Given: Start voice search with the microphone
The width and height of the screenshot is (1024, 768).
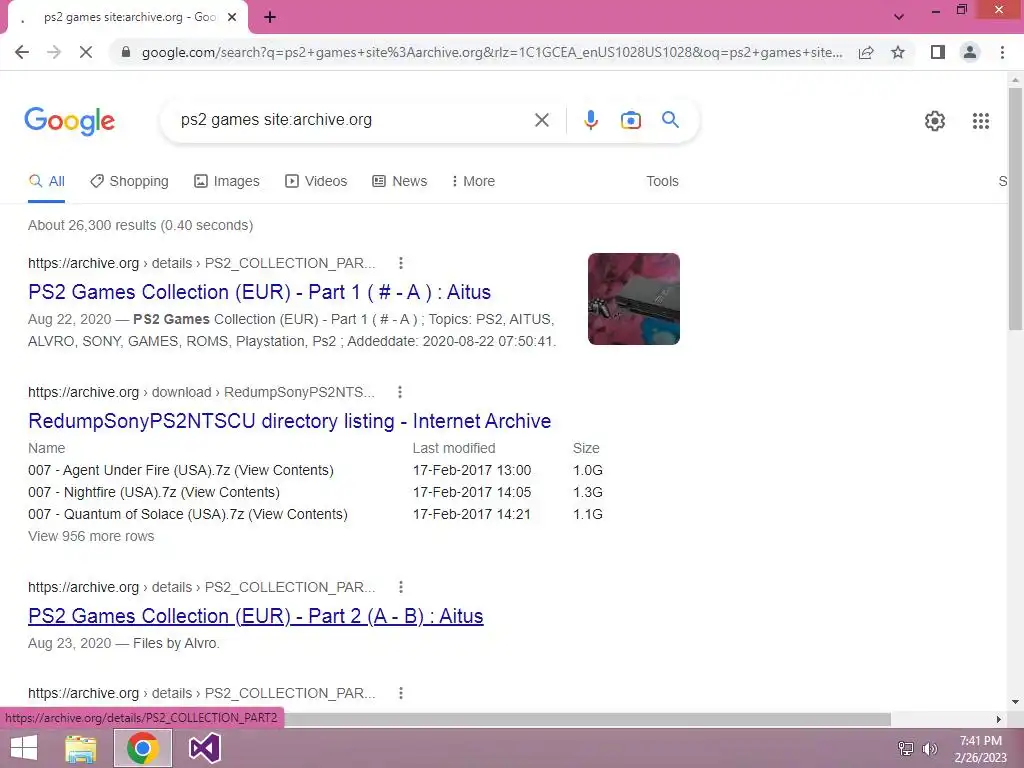Looking at the screenshot, I should point(590,120).
